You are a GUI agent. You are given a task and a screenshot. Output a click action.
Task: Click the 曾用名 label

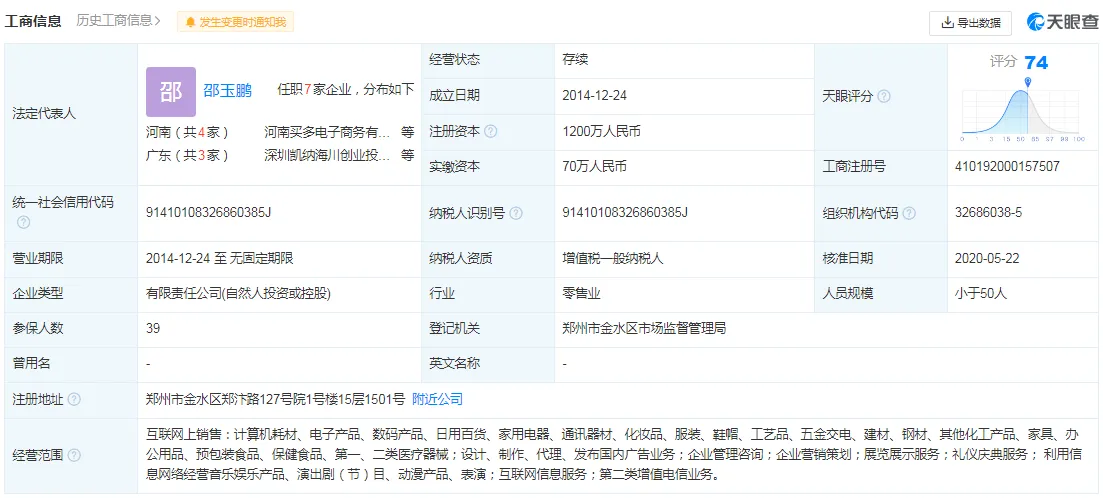(32, 364)
